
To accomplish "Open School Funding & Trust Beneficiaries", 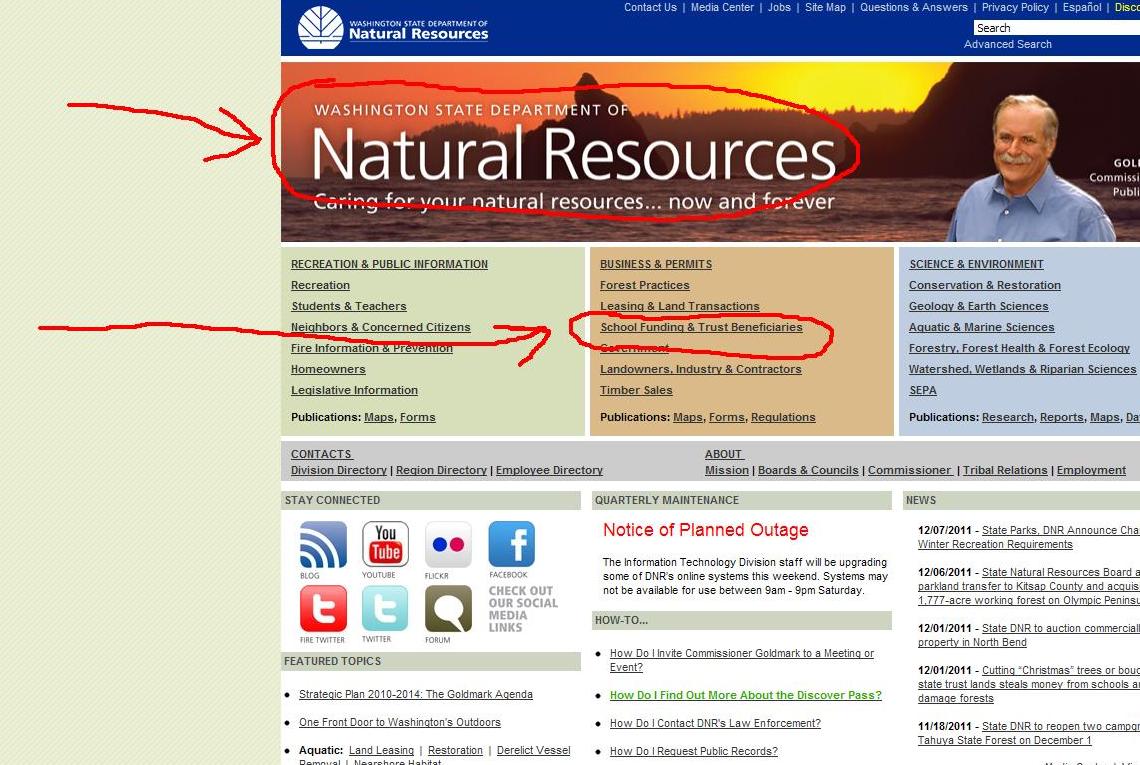I will [701, 328].
